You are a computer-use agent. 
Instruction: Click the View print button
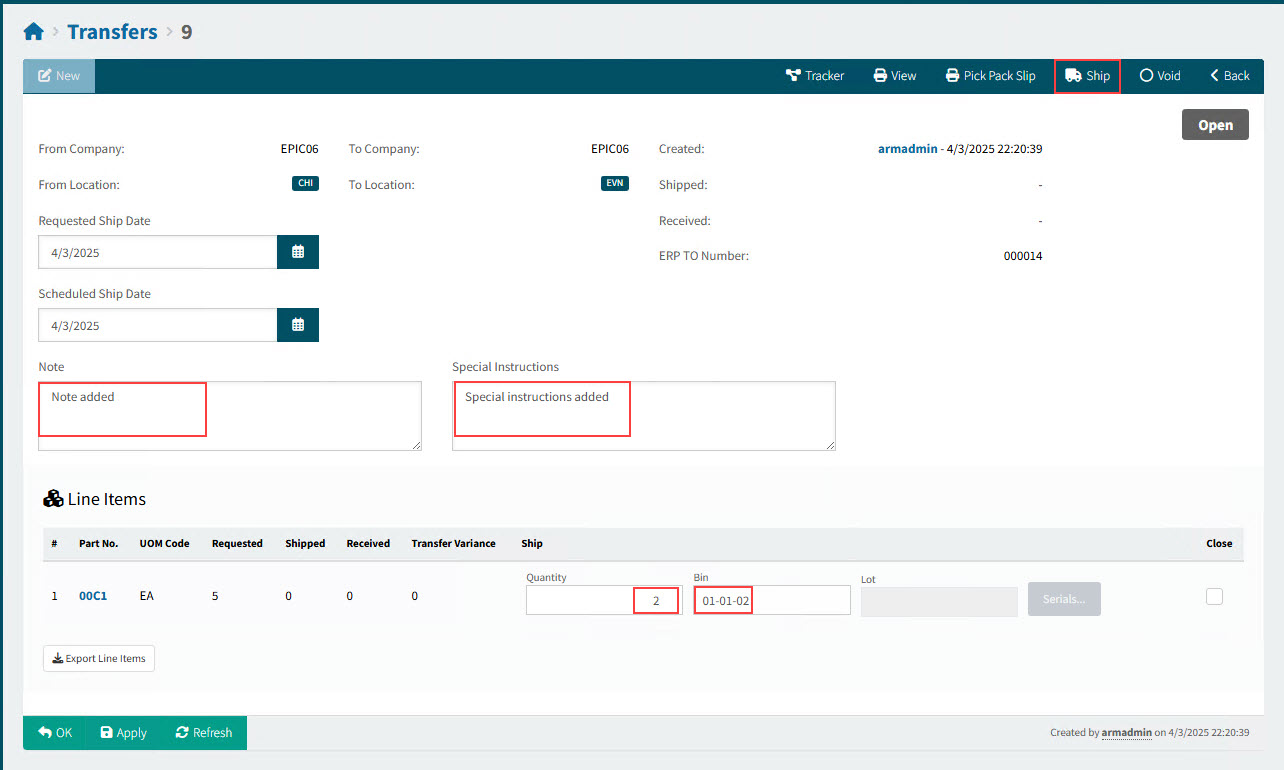[x=895, y=76]
